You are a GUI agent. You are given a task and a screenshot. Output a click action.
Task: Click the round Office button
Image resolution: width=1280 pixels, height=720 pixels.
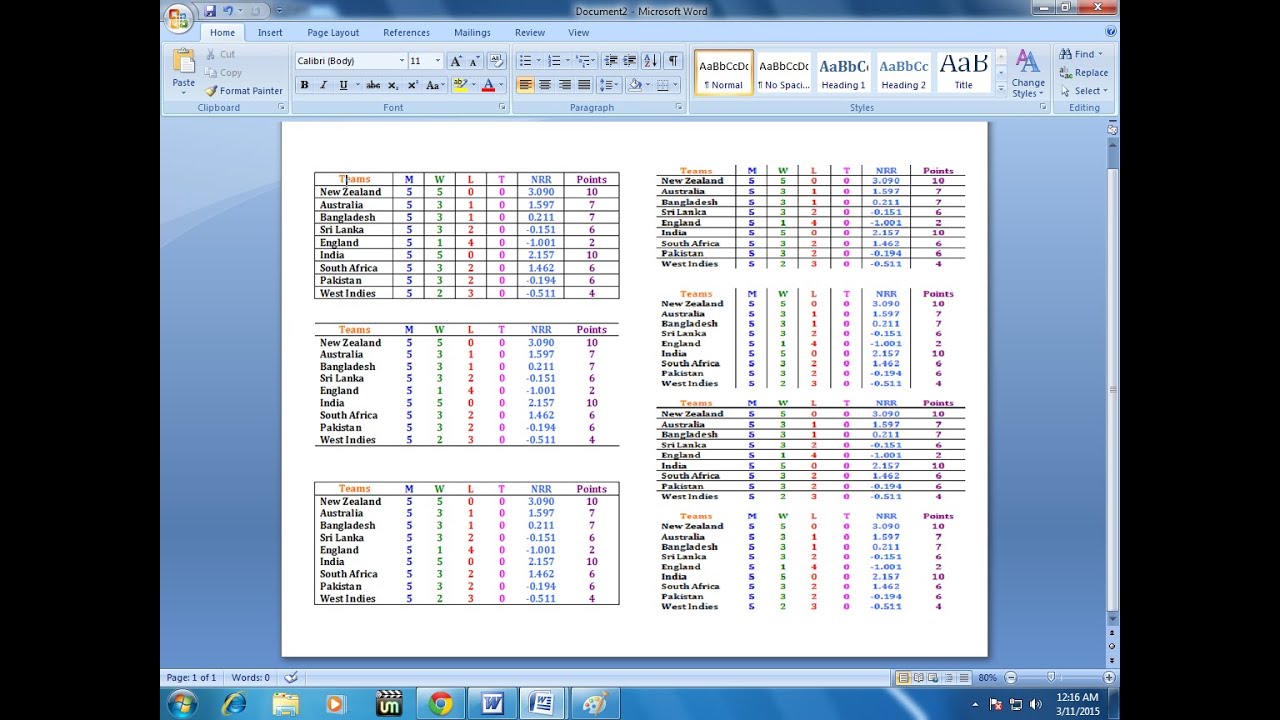click(178, 18)
